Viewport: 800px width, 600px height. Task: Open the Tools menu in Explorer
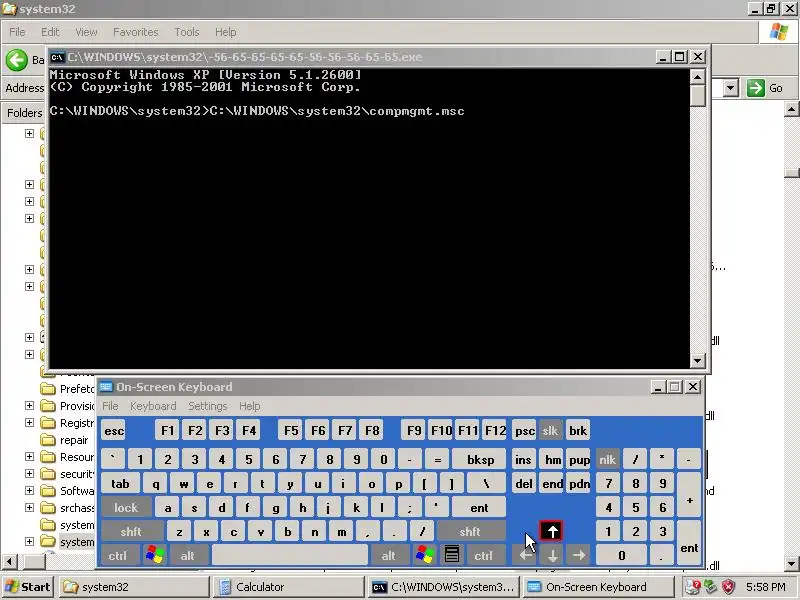[187, 32]
